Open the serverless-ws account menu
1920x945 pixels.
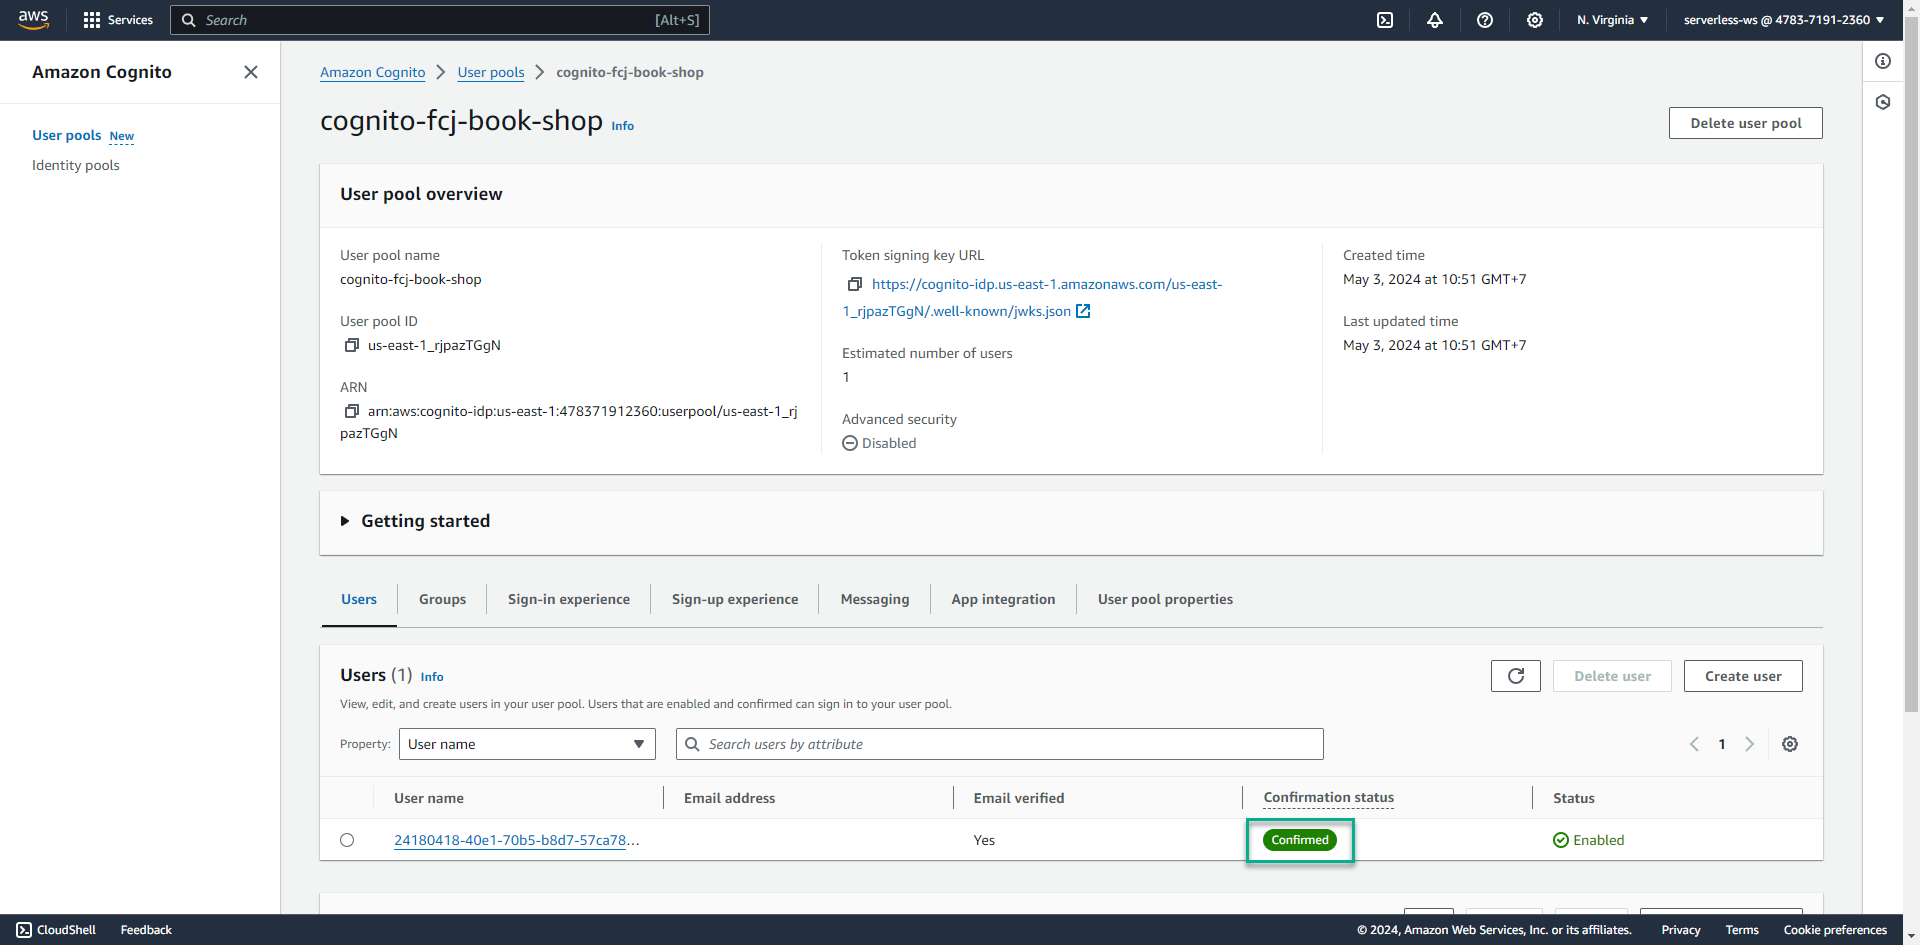coord(1784,20)
